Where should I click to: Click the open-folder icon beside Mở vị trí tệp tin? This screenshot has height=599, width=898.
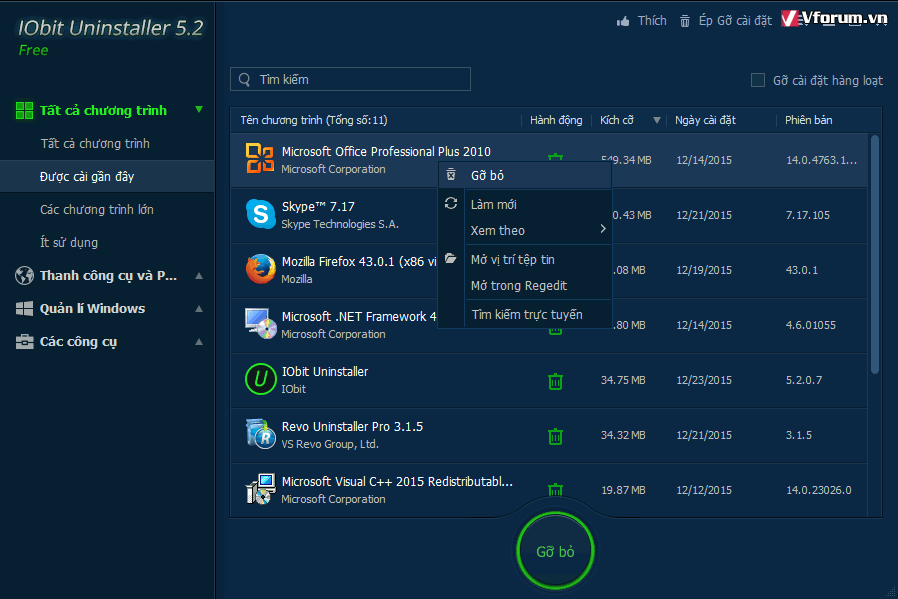(451, 258)
